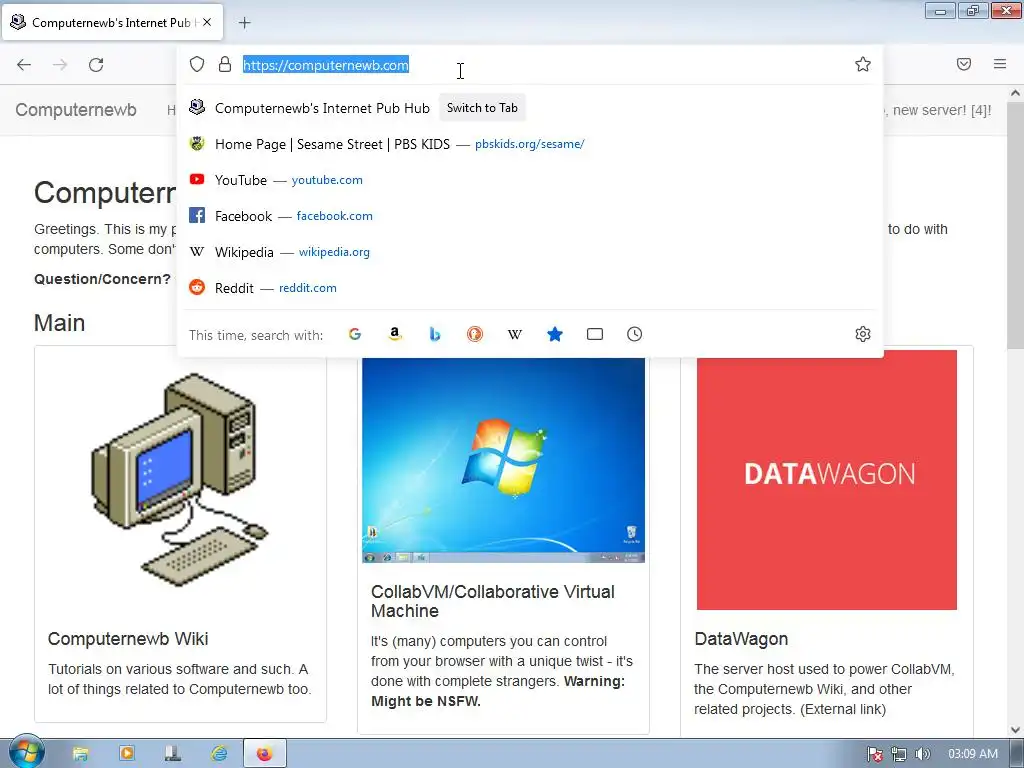The height and width of the screenshot is (768, 1024).
Task: Open the DataWagon card title
Action: [741, 639]
